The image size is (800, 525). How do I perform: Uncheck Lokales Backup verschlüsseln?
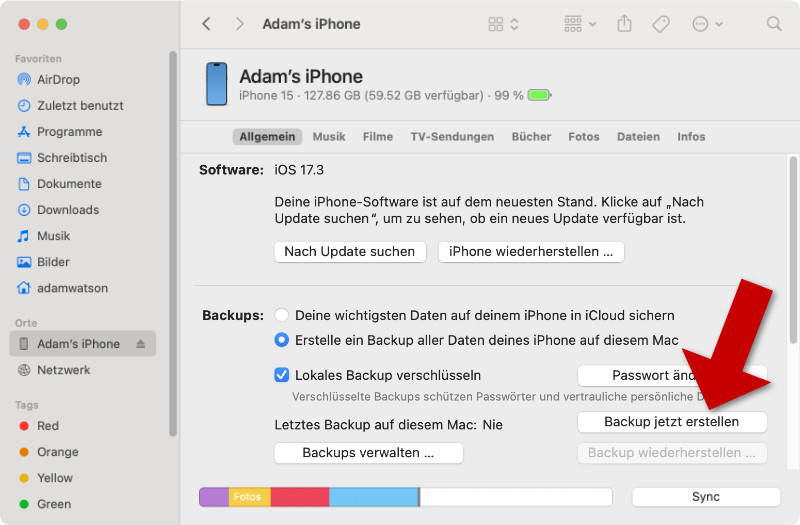point(282,375)
